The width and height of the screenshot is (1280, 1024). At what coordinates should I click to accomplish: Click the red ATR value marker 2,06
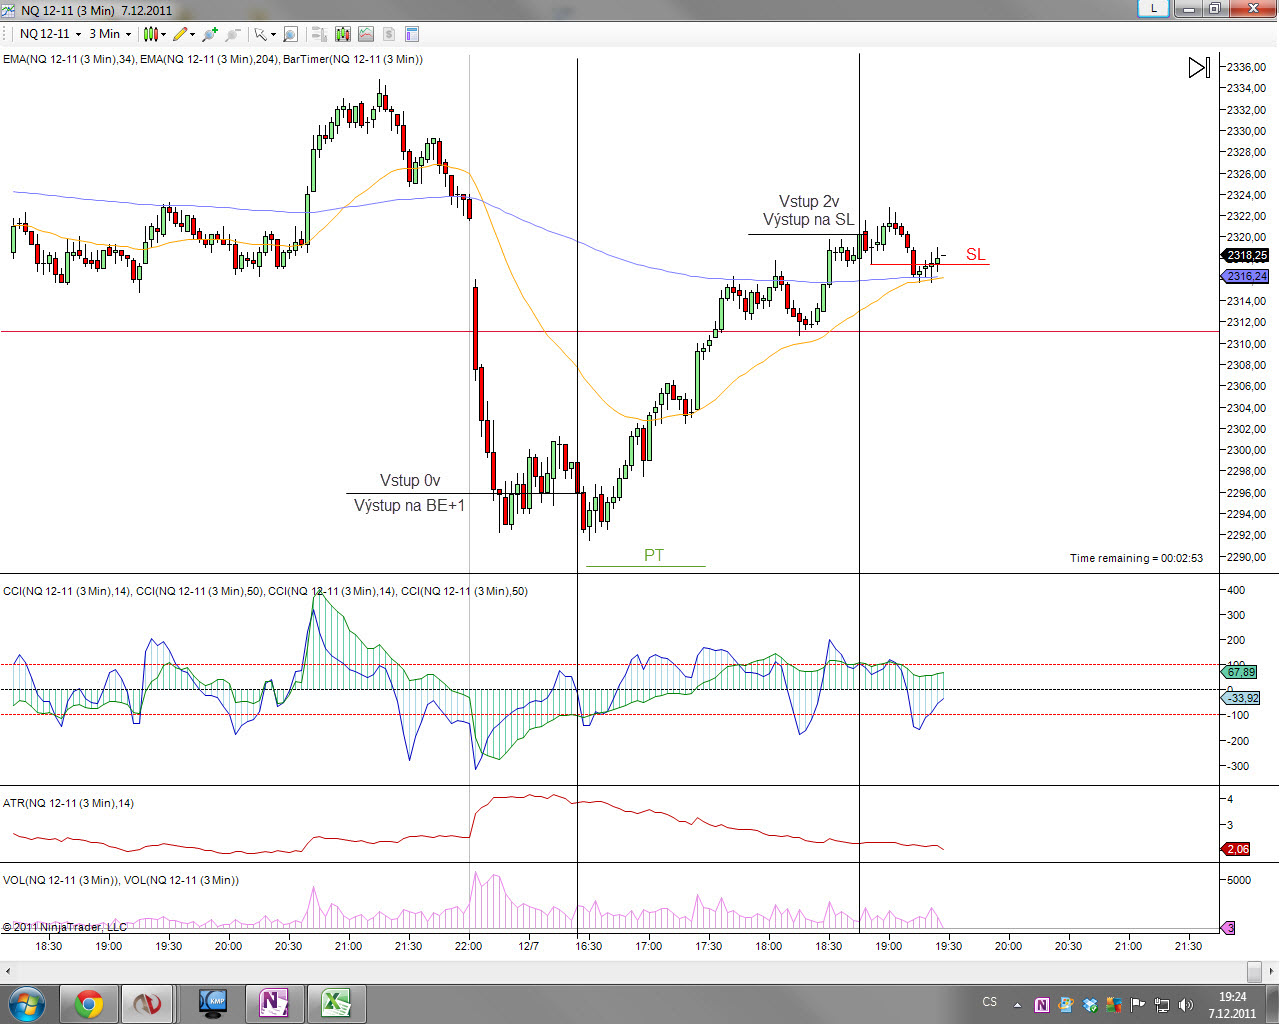click(1237, 849)
